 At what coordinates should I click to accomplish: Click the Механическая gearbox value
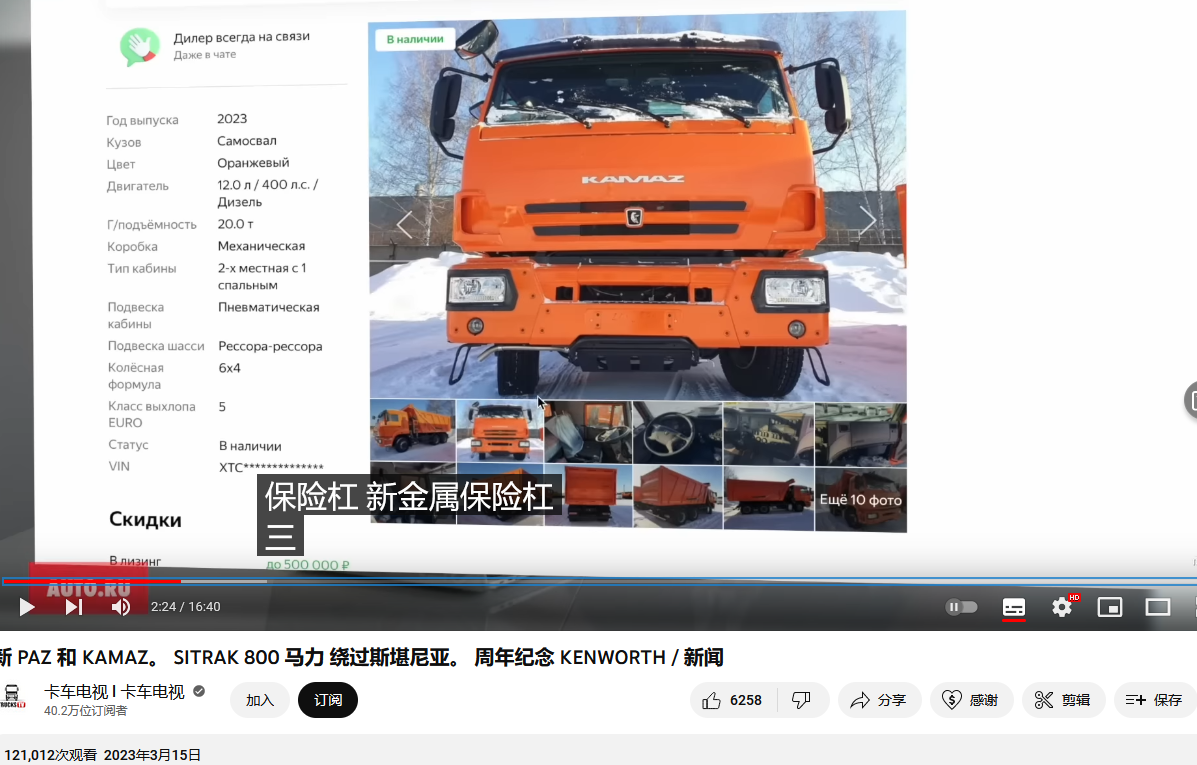point(261,246)
